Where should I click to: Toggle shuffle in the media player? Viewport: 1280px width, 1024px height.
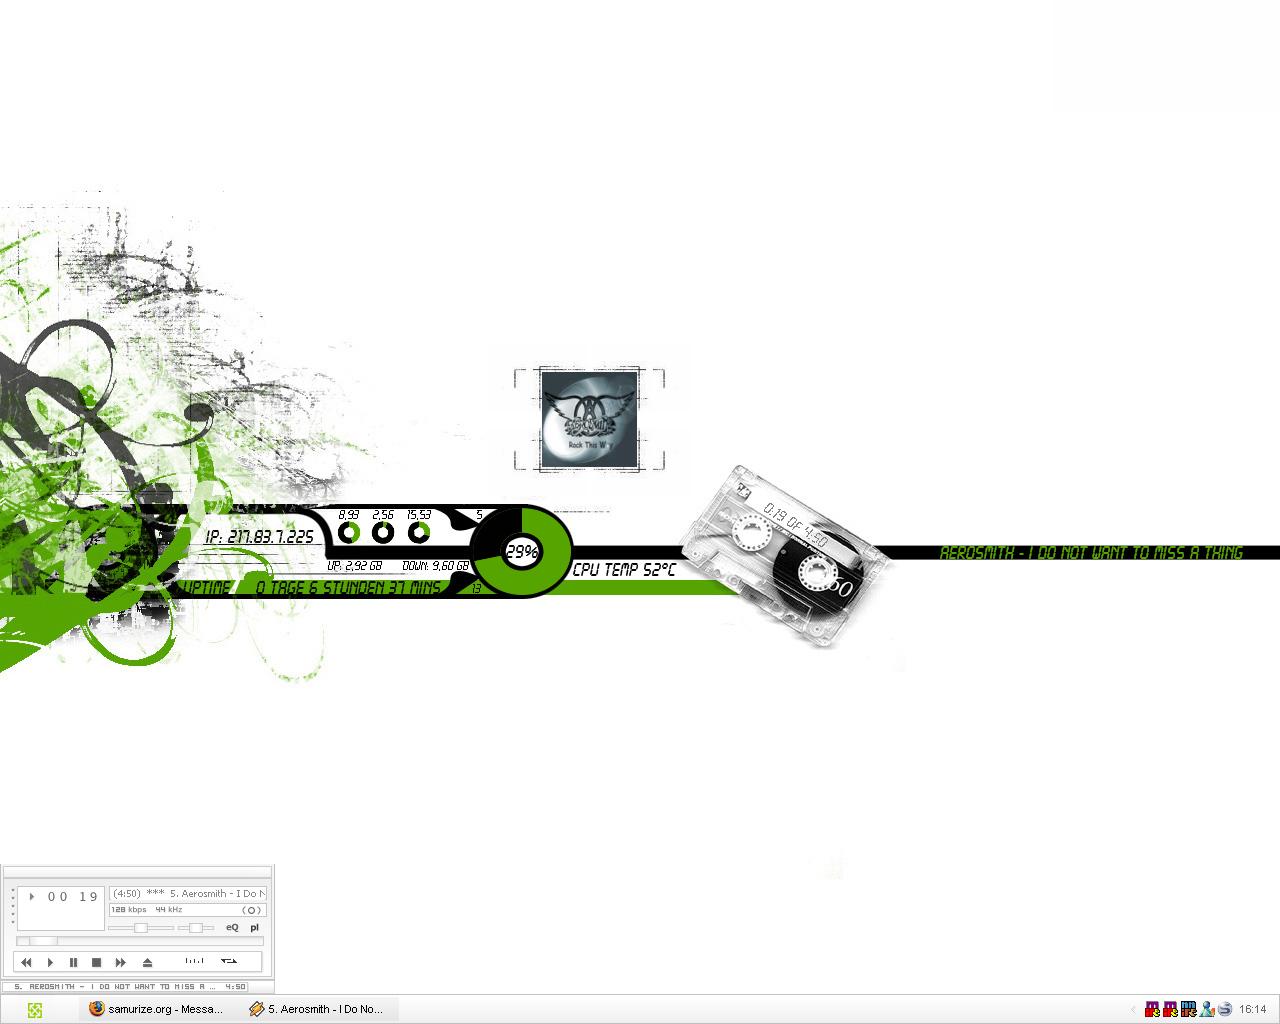click(194, 961)
